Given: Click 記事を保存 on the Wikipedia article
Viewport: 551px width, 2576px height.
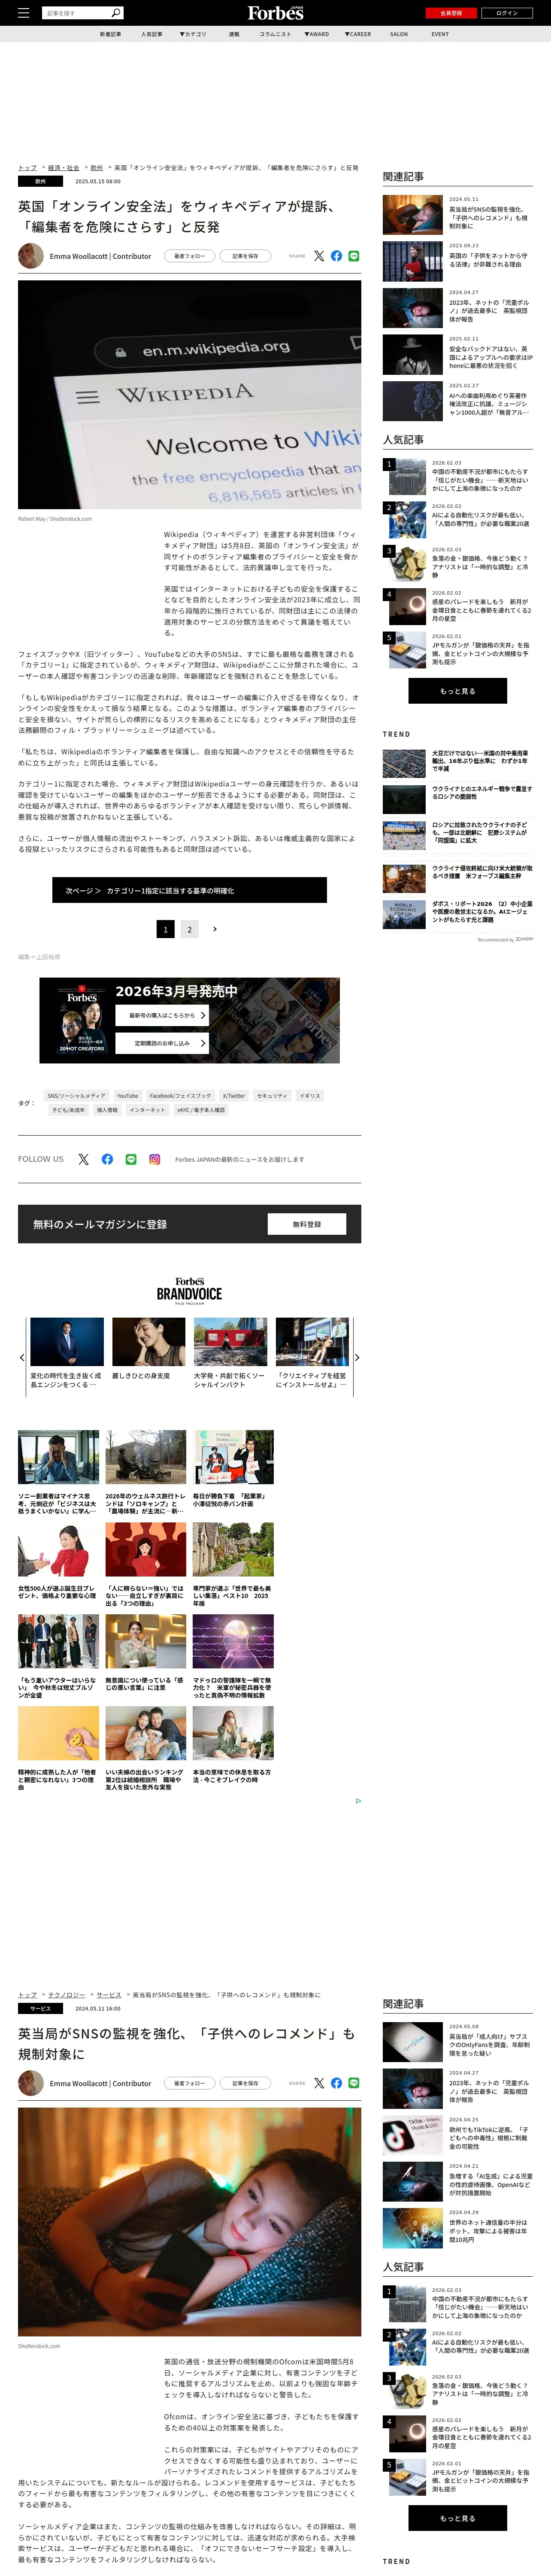Looking at the screenshot, I should (x=245, y=256).
